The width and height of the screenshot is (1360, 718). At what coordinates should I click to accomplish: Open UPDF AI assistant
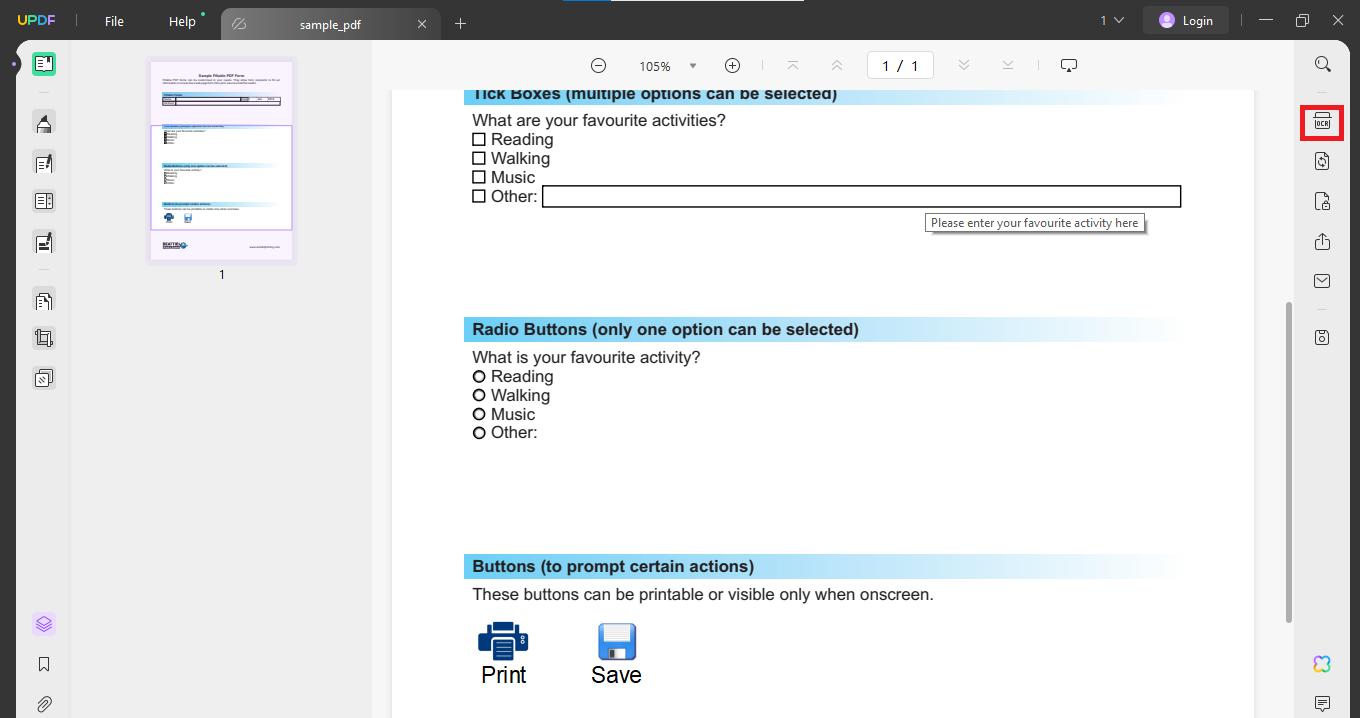click(x=1322, y=664)
